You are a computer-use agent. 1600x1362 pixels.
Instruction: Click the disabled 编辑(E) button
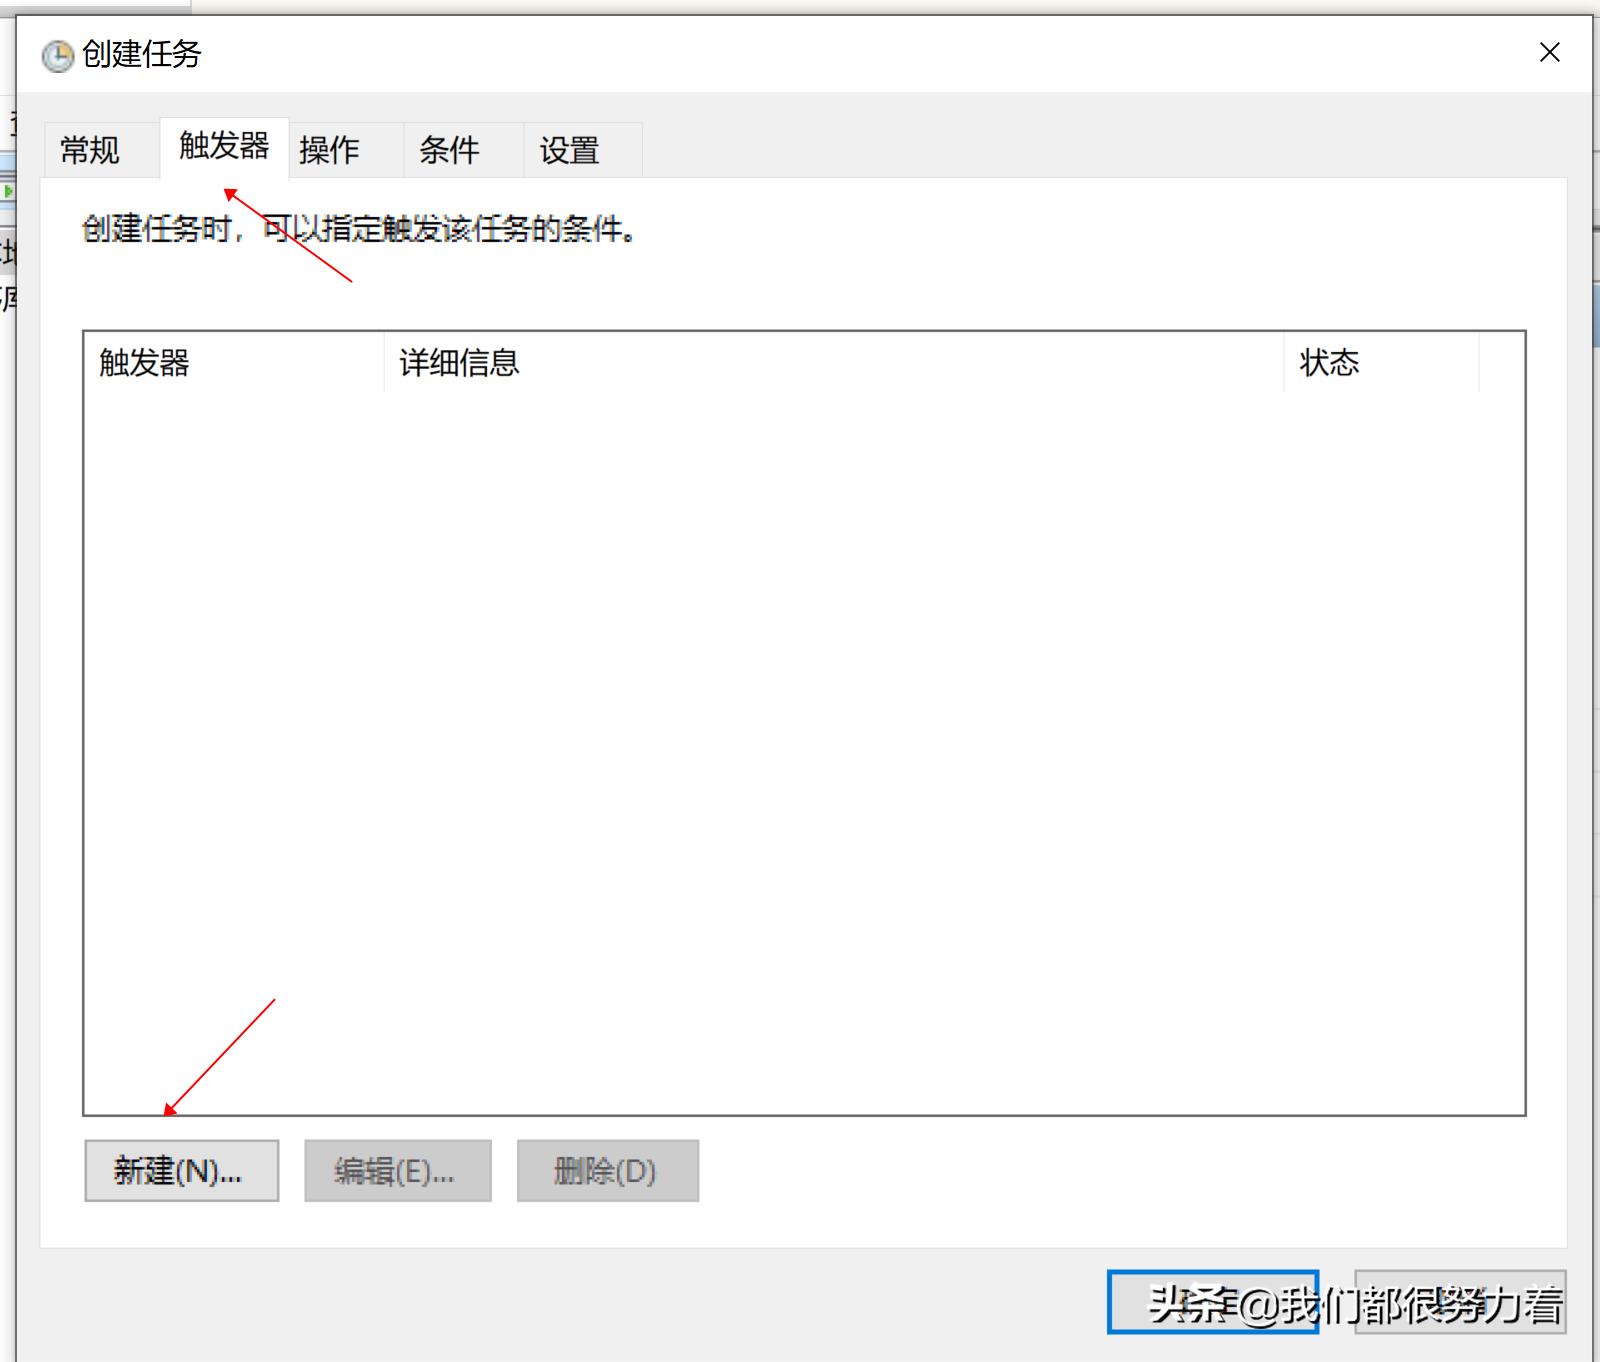click(x=397, y=1170)
